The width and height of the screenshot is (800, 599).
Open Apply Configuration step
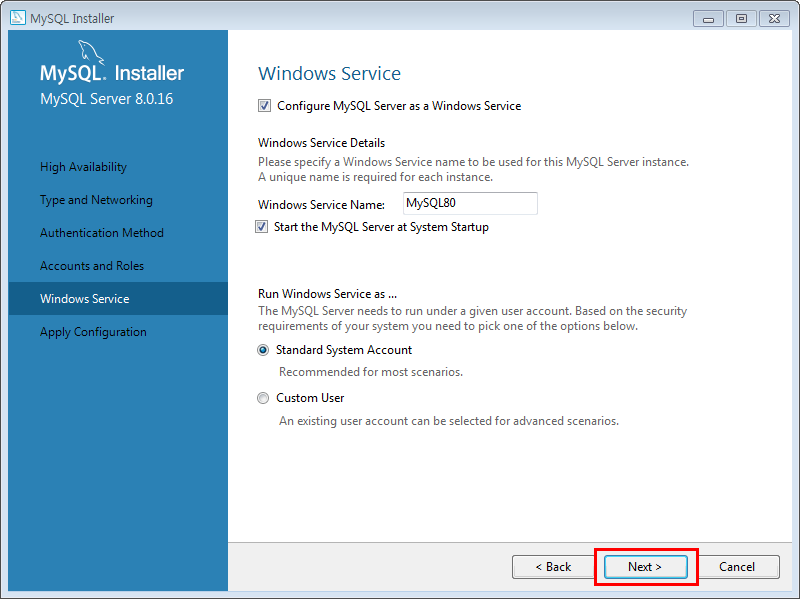click(93, 332)
